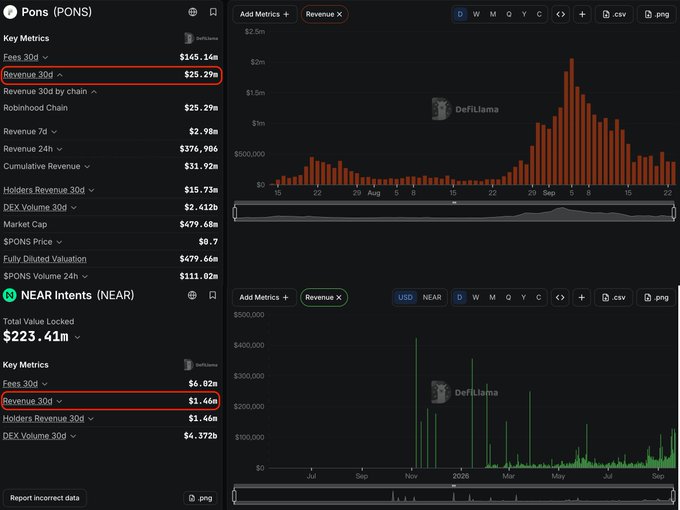
Task: Open Add Metrics on the NEAR chart
Action: (264, 298)
